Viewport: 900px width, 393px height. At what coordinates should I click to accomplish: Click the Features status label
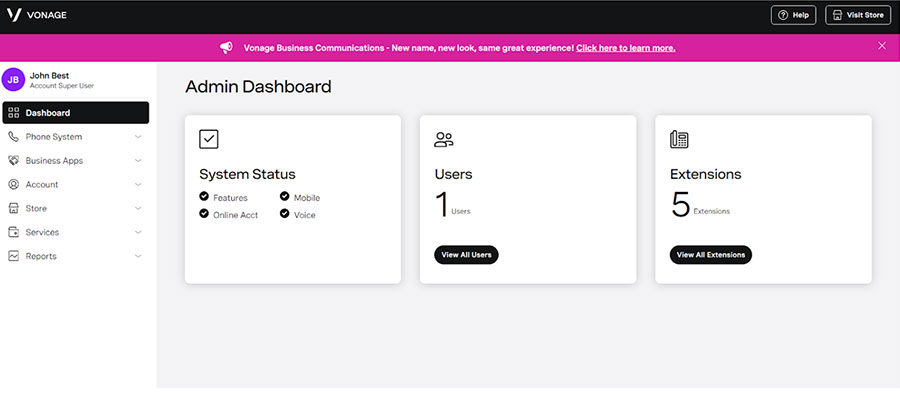pyautogui.click(x=230, y=198)
